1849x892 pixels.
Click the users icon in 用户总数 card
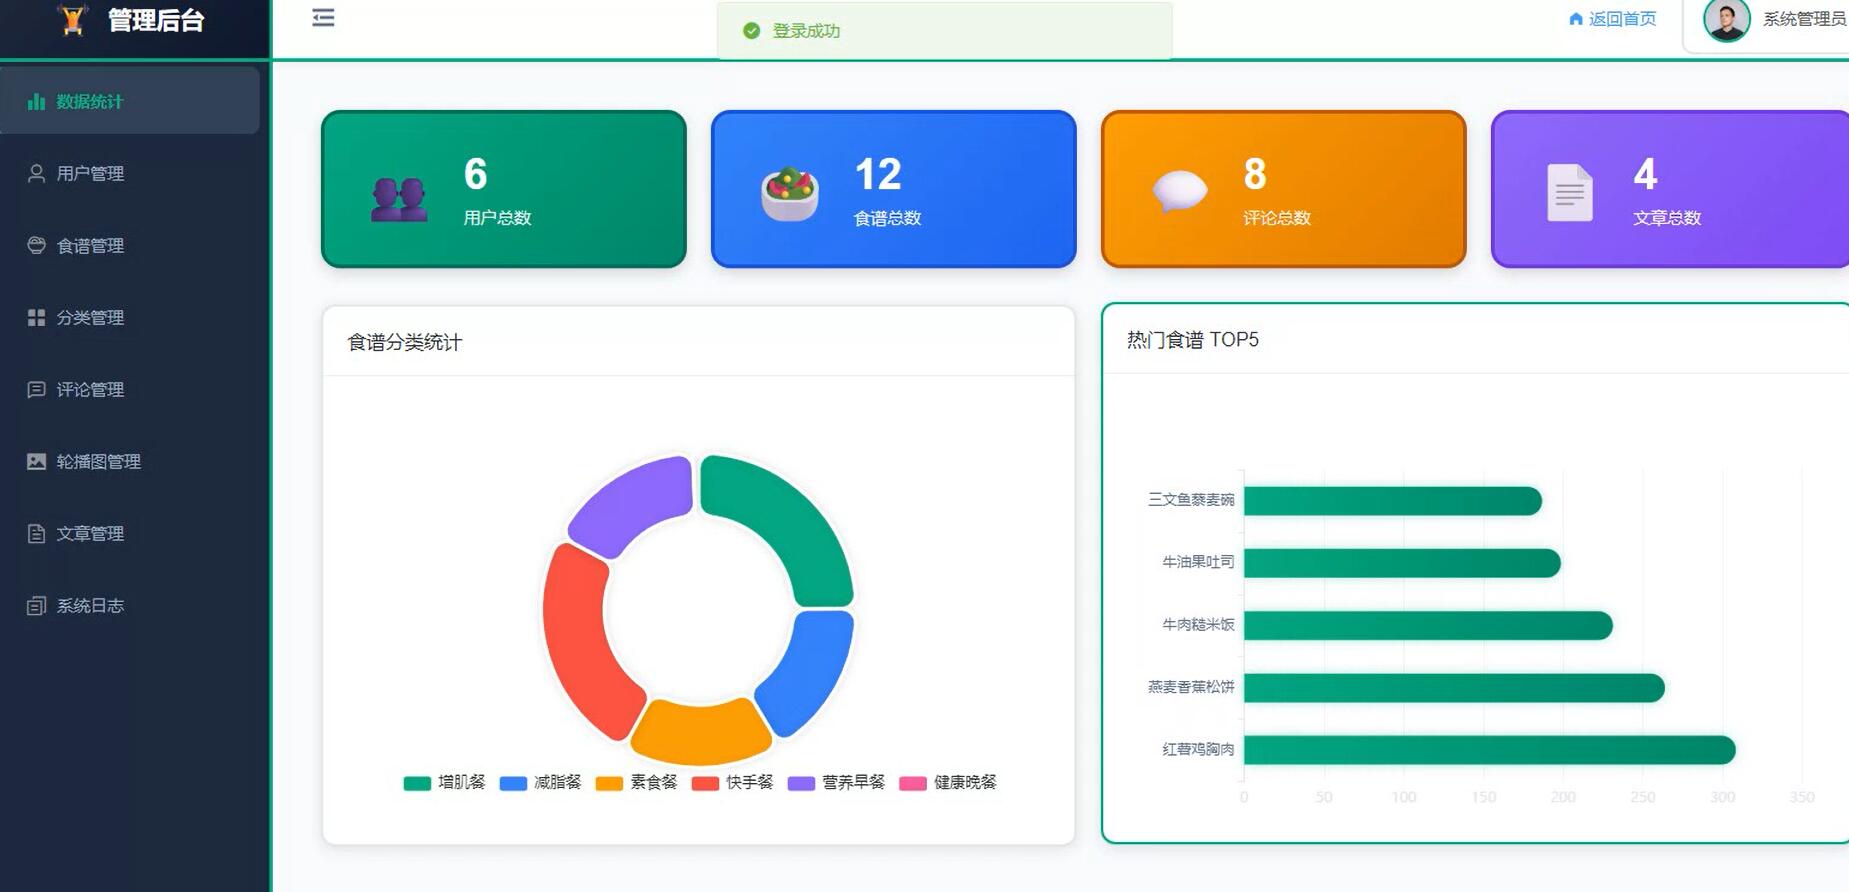click(x=399, y=199)
